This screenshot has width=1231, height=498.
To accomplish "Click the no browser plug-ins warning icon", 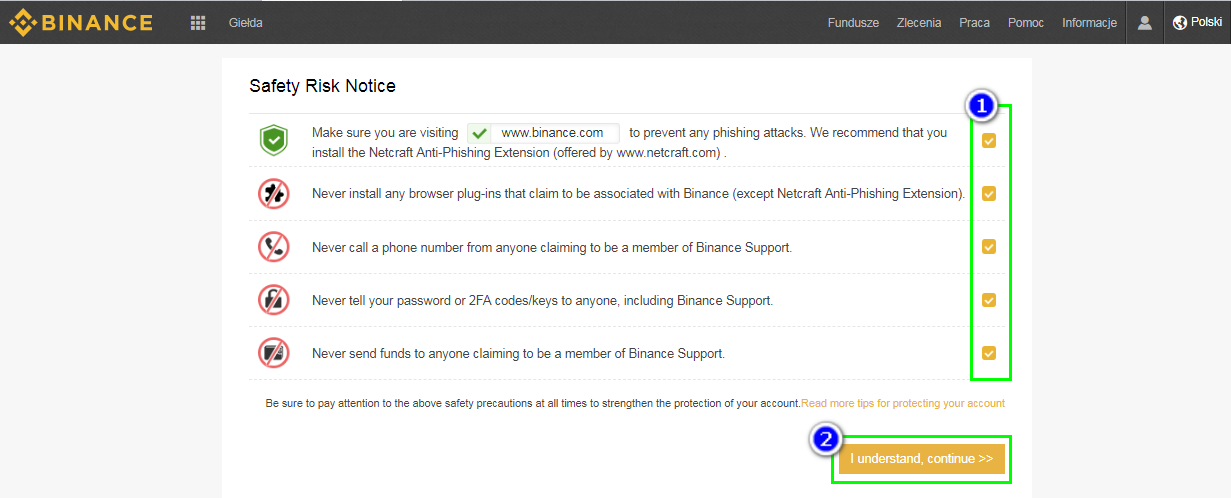I will 273,194.
